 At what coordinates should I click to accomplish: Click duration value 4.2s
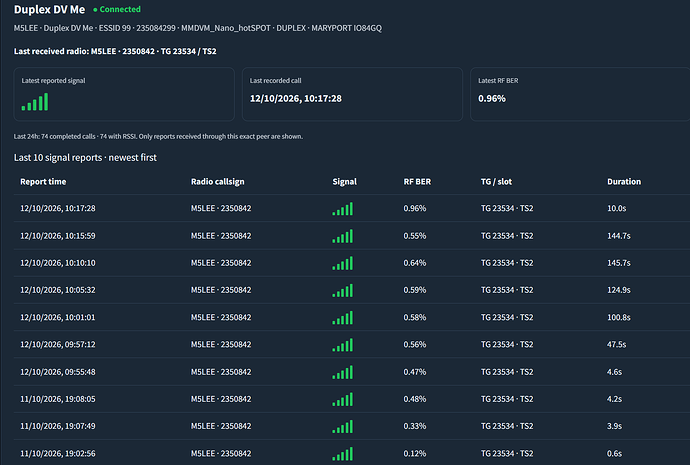click(x=614, y=399)
